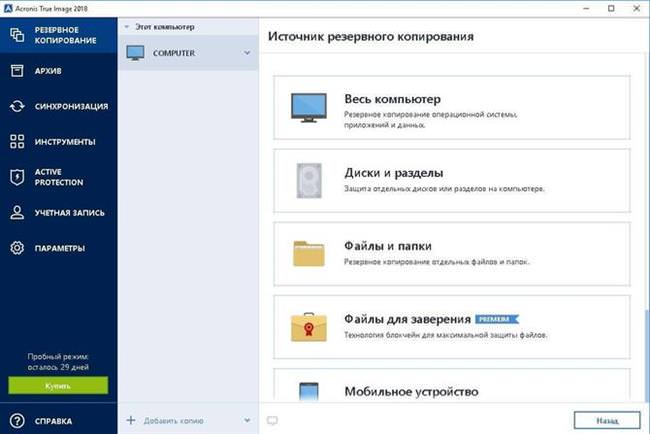Screen dimensions: 650x434
Task: Click the Назад button
Action: 607,420
